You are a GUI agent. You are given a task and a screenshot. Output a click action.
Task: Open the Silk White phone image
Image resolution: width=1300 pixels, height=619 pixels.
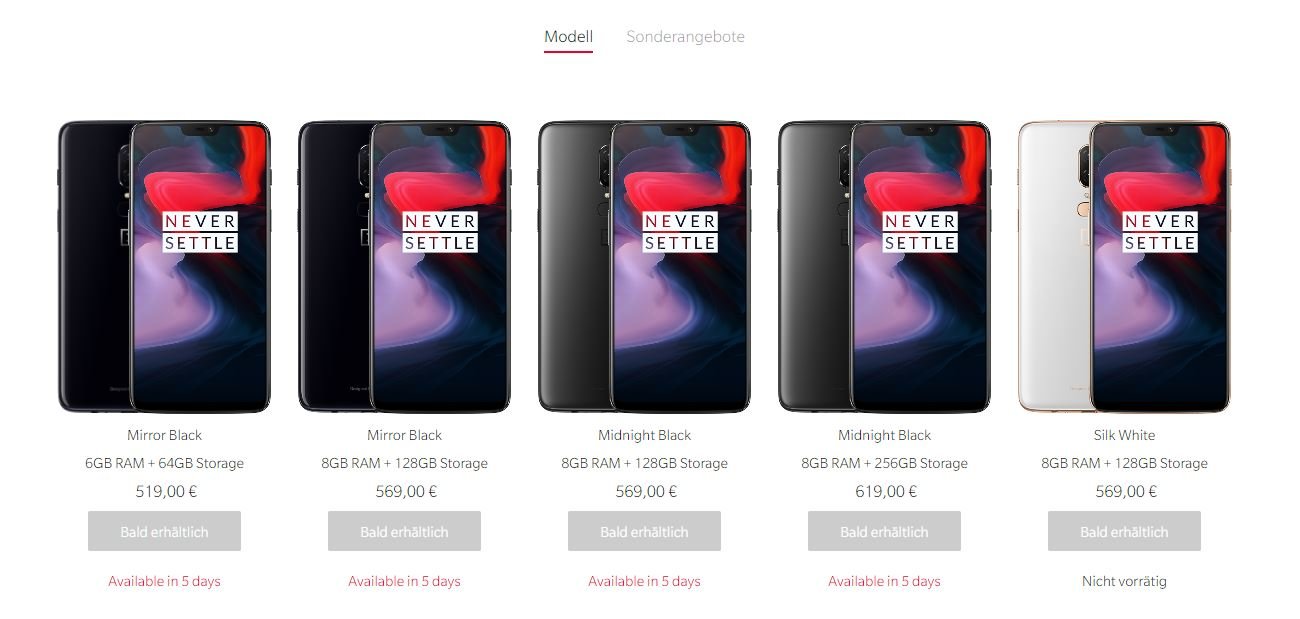1124,267
